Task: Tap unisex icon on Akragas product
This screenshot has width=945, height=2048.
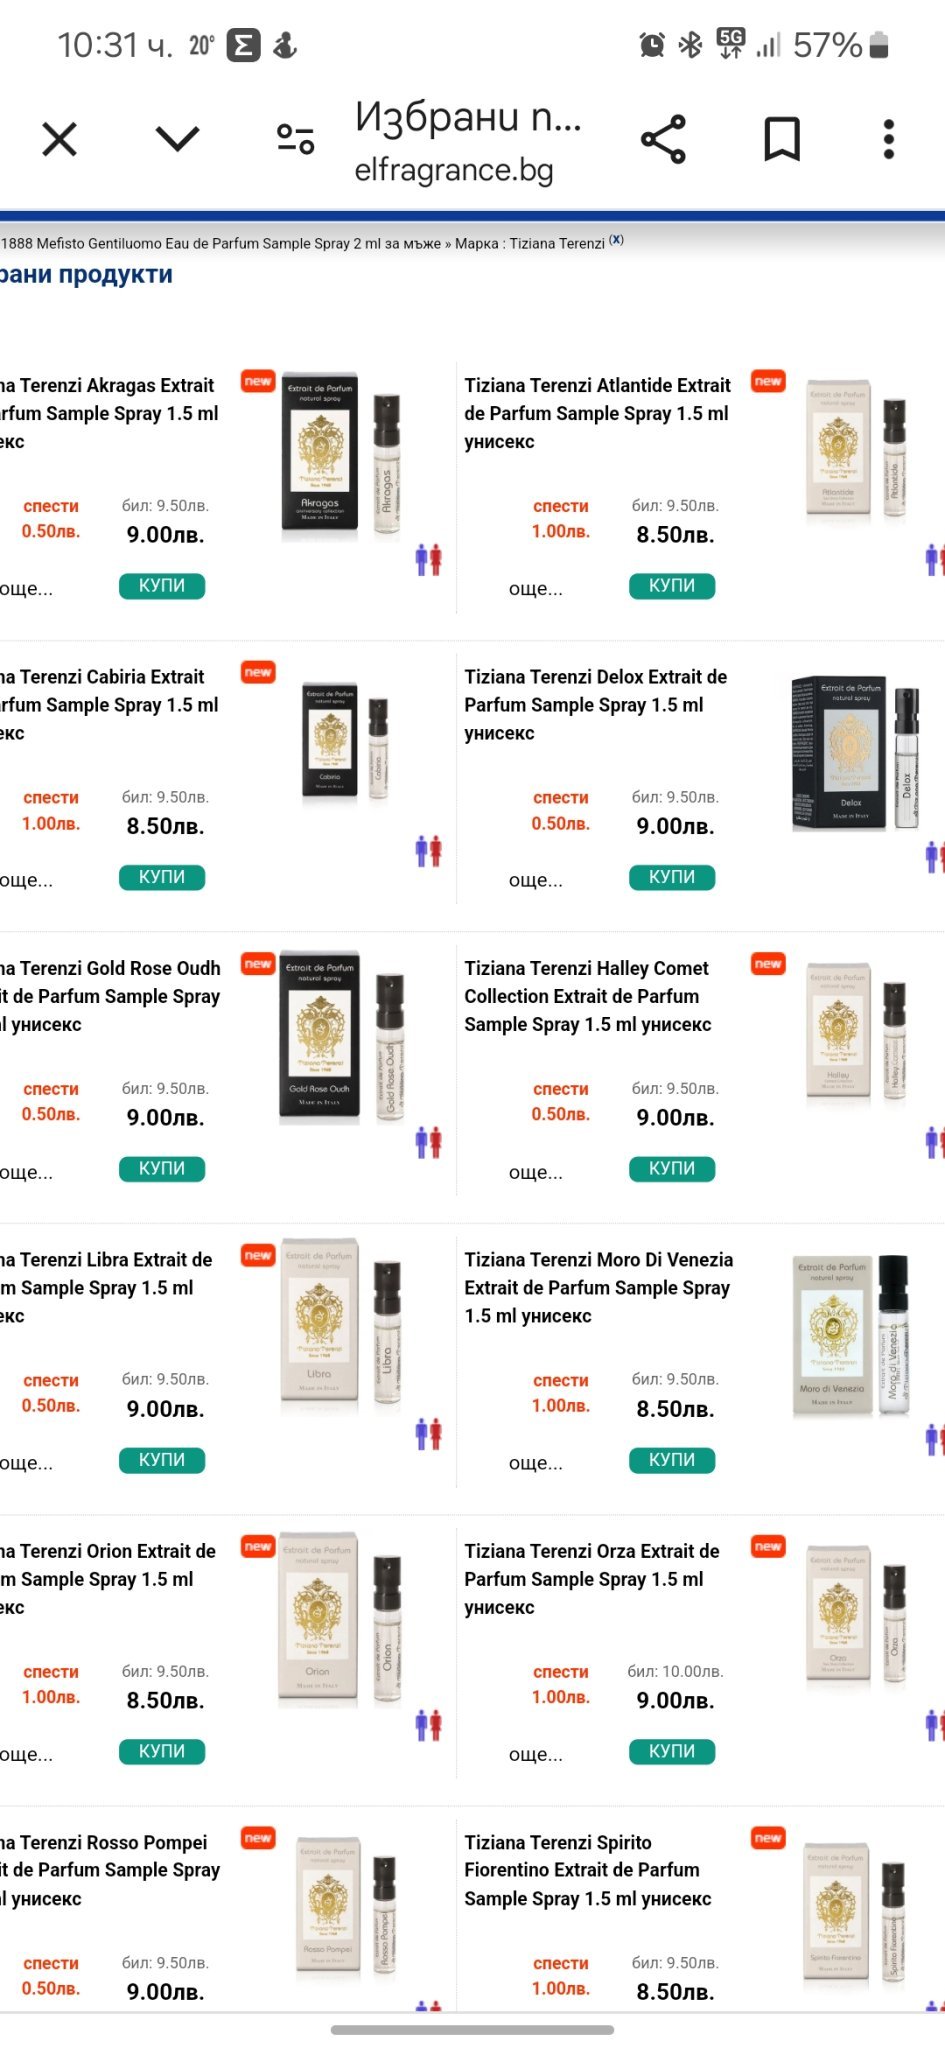Action: (x=428, y=560)
